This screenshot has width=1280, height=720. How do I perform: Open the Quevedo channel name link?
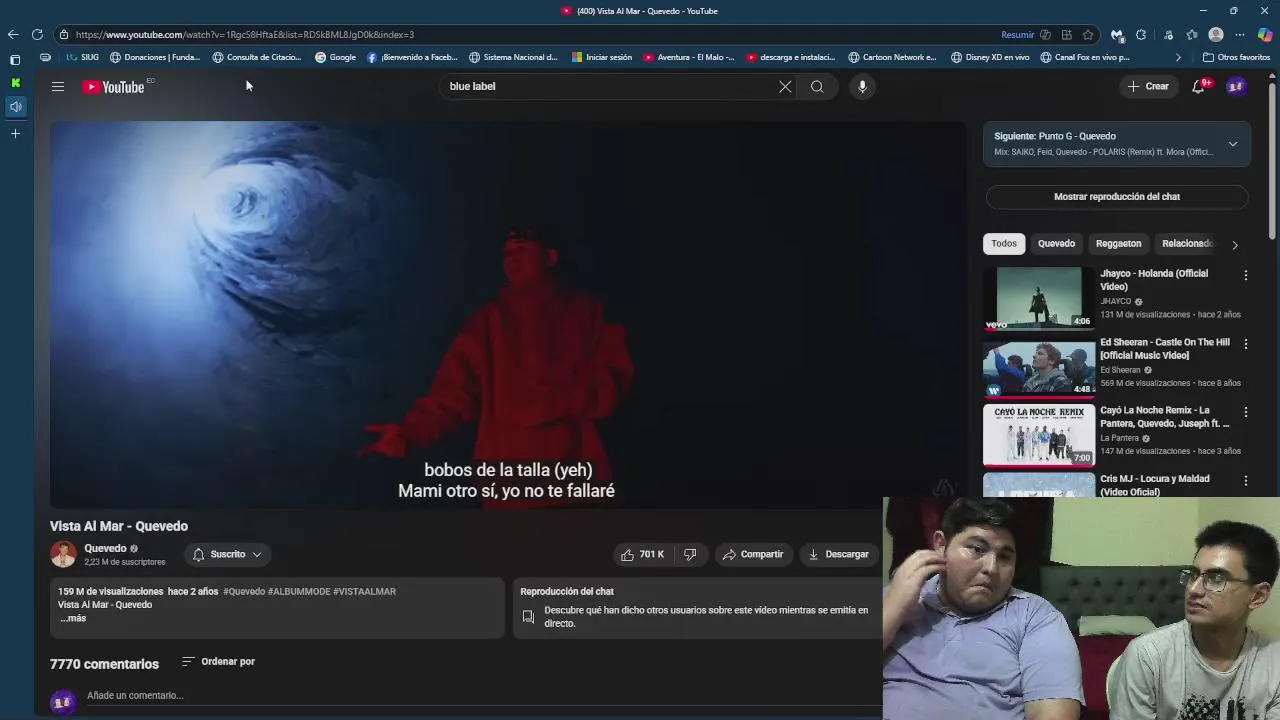[x=105, y=548]
